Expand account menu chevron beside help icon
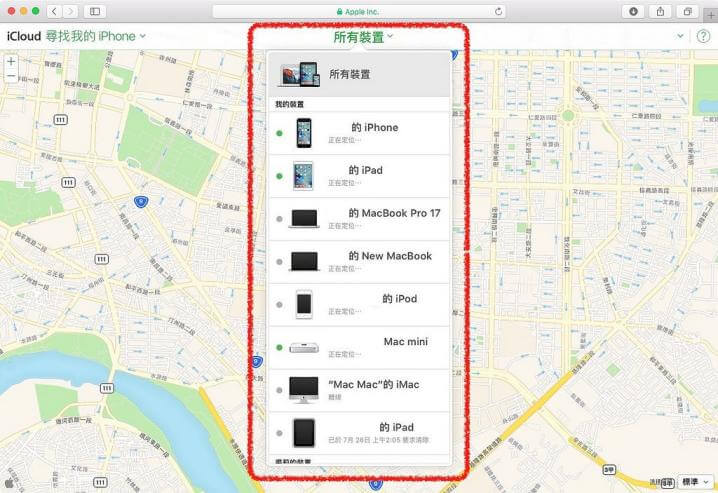Viewport: 718px width, 493px height. (680, 36)
